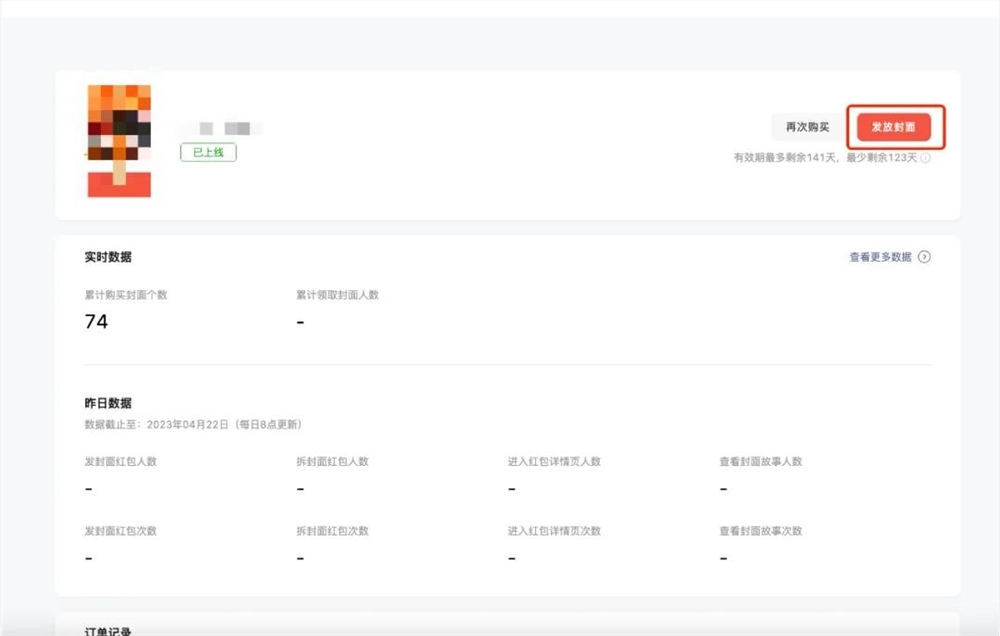Click the circular arrow icon beside 查看更多数据
The height and width of the screenshot is (636, 1000).
tap(925, 257)
